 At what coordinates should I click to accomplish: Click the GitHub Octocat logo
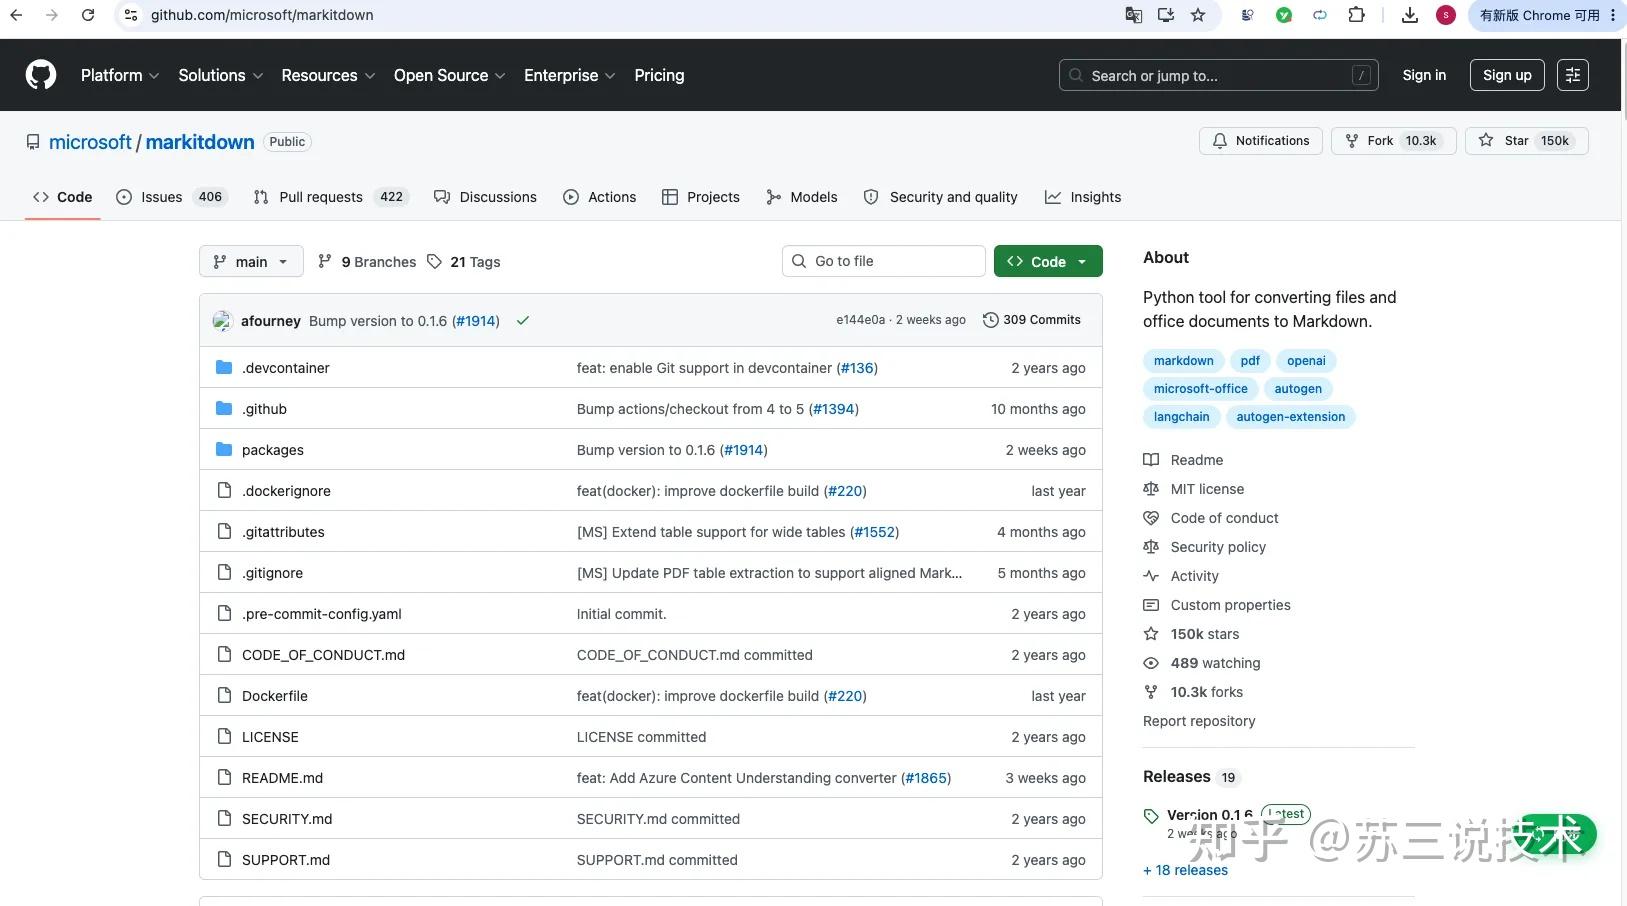41,75
